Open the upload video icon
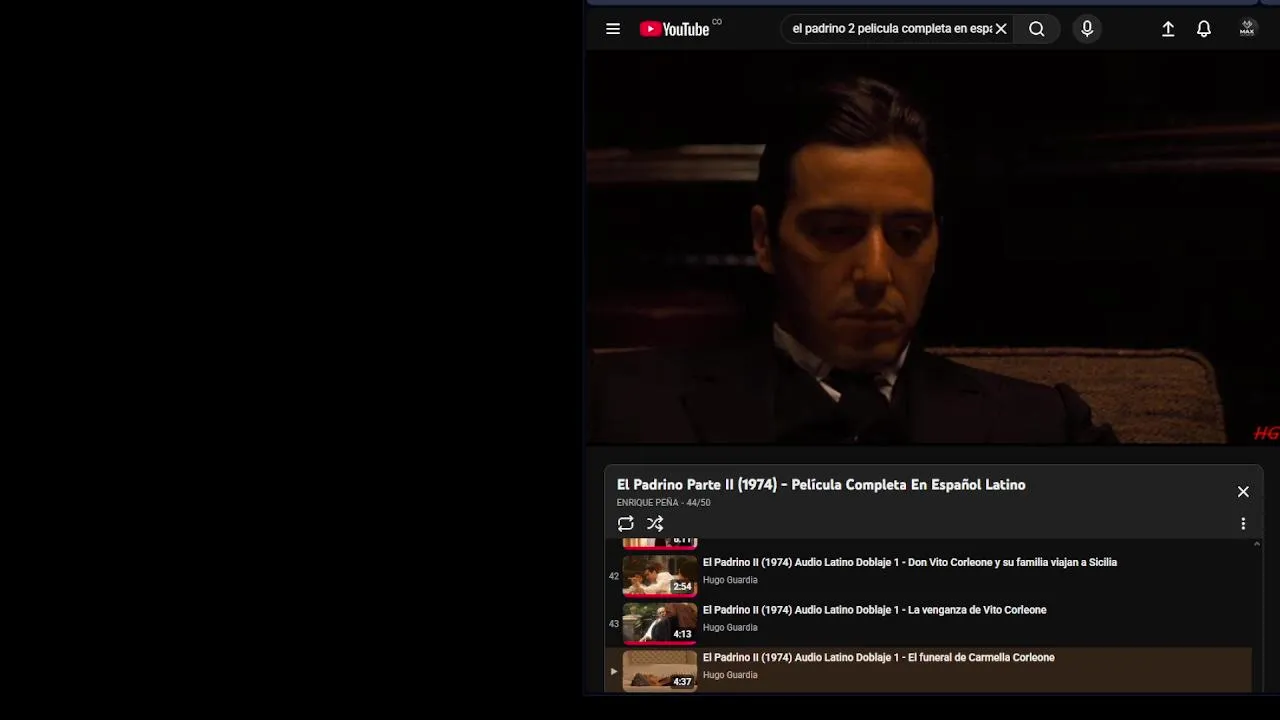Screen dimensions: 1280x720 click(1168, 29)
